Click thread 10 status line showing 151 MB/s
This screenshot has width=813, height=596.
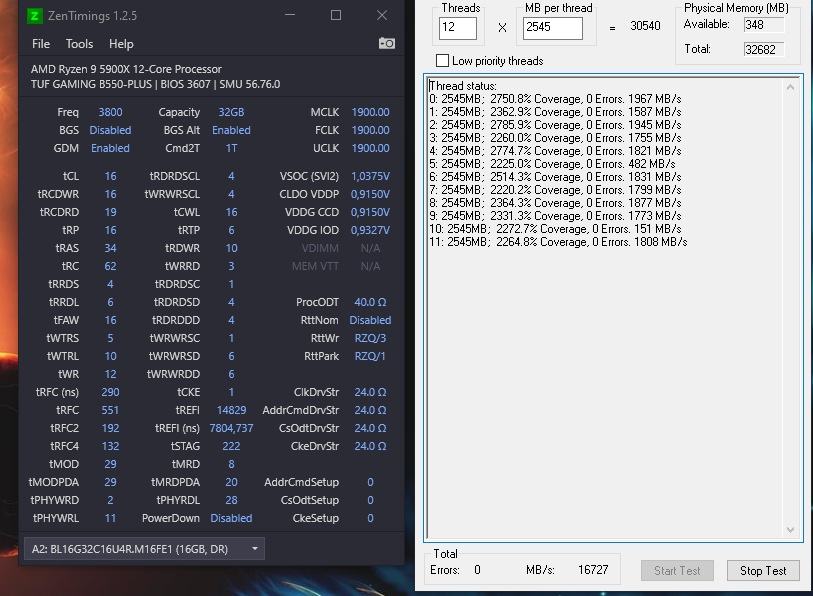555,229
